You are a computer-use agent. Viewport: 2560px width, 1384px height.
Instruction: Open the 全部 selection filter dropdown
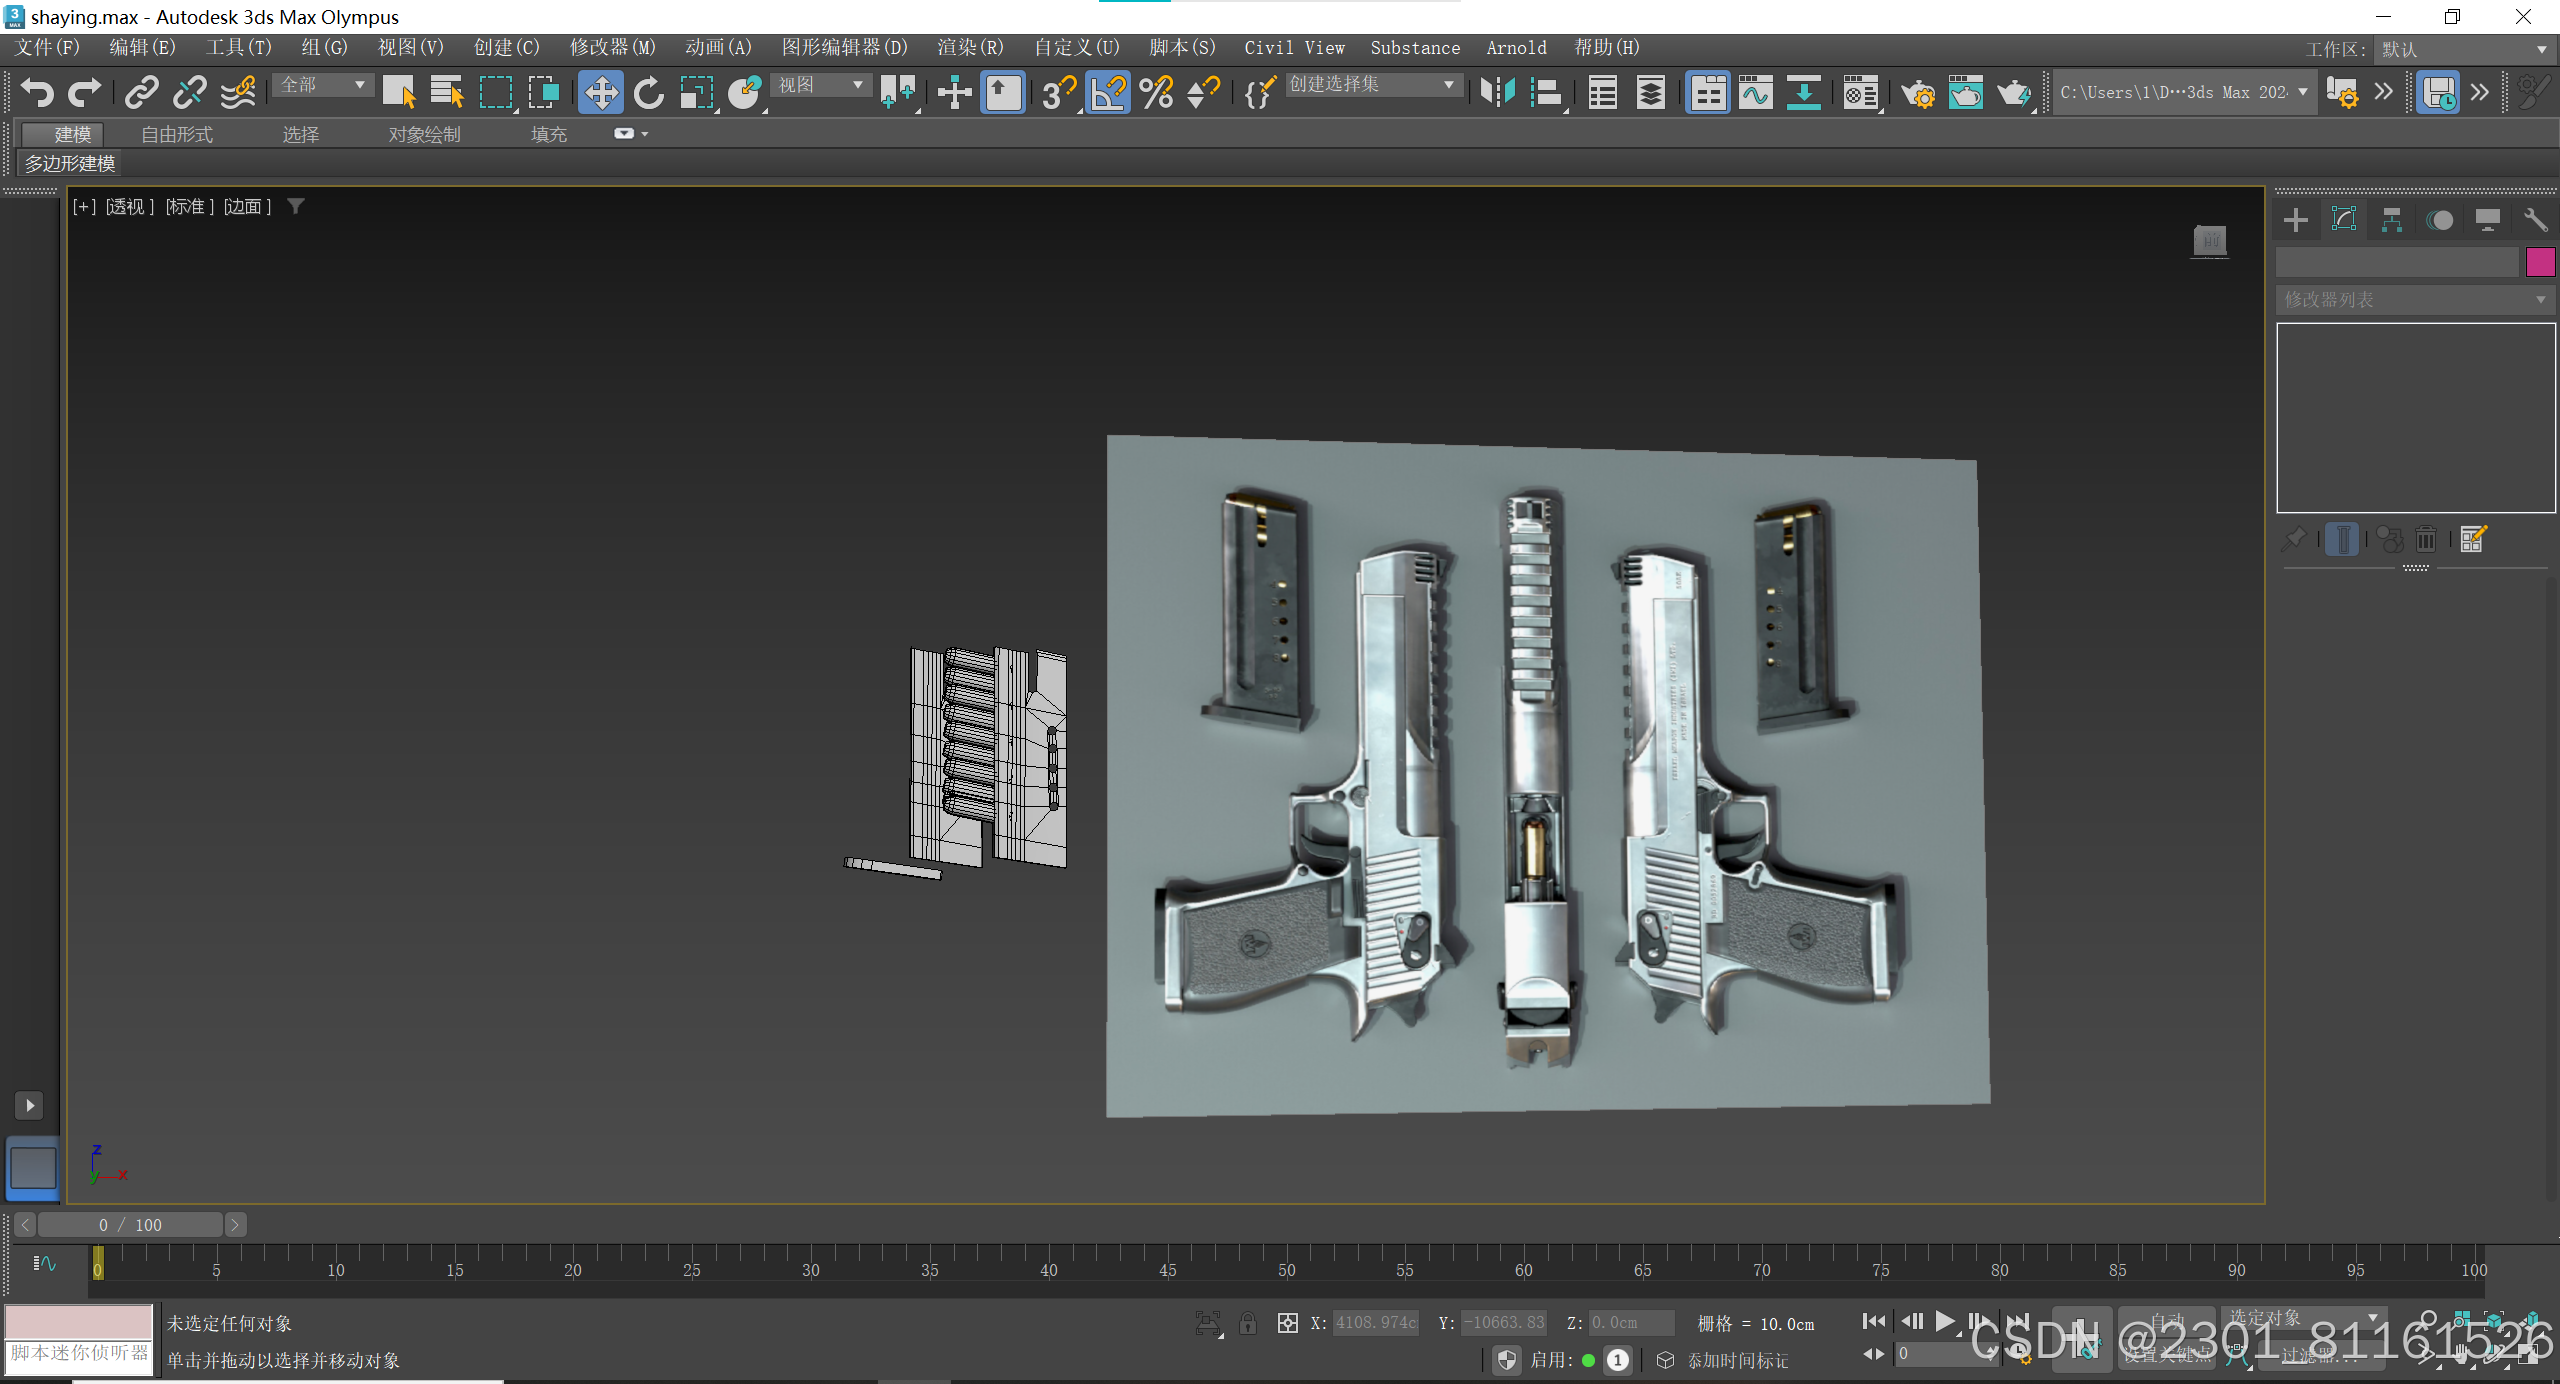(x=322, y=85)
